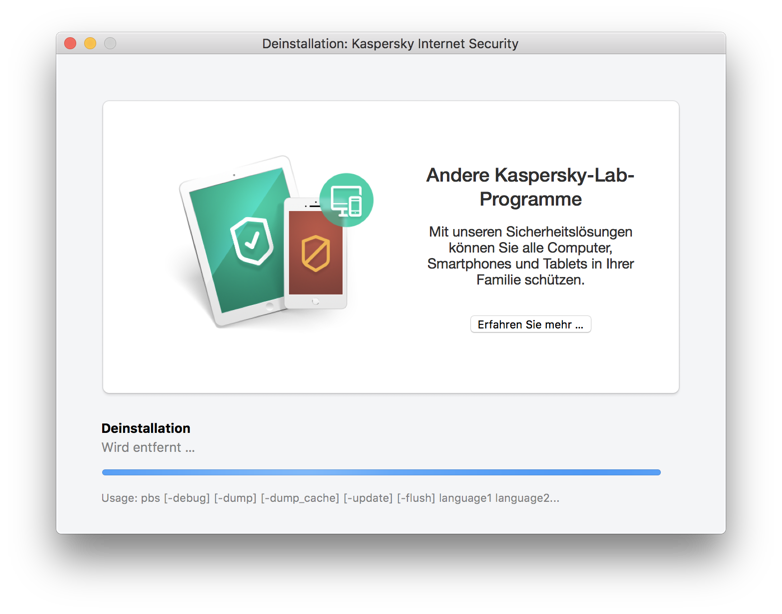This screenshot has width=782, height=614.
Task: Click the "Wird entfernt ..." status text
Action: click(x=148, y=447)
